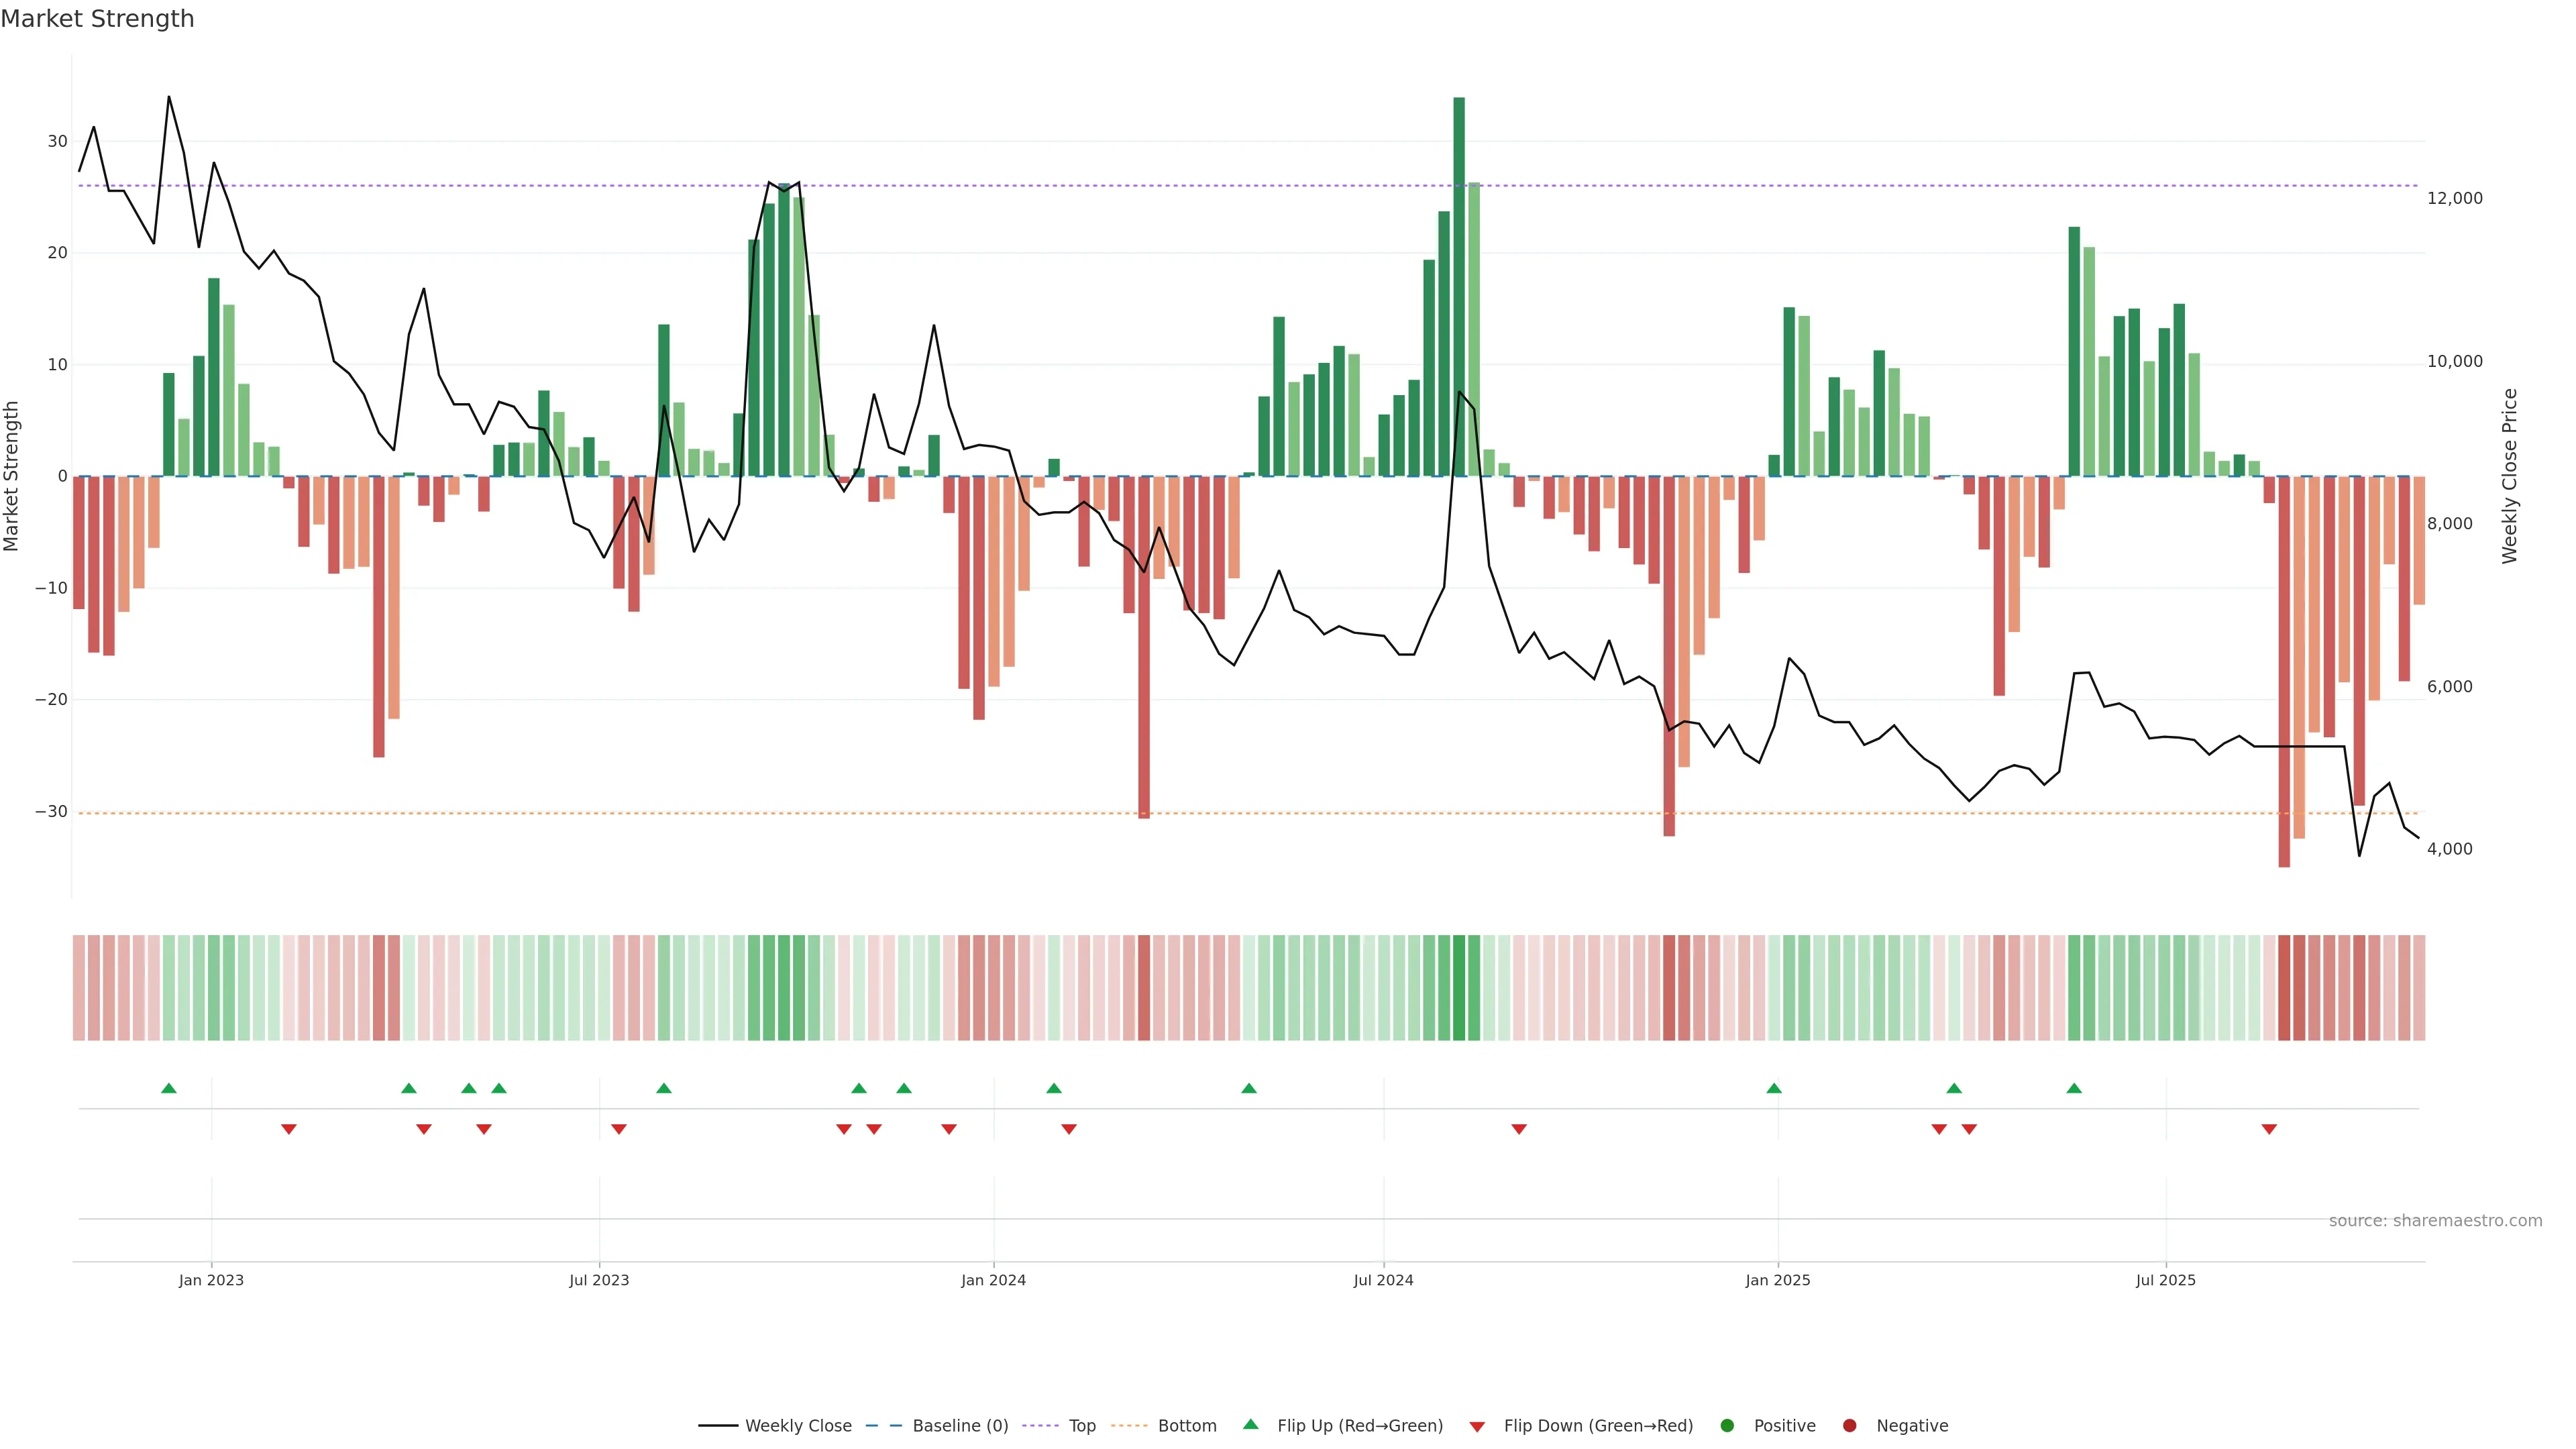The height and width of the screenshot is (1449, 2576).
Task: Click the first red flip-down triangle marker
Action: [289, 1129]
